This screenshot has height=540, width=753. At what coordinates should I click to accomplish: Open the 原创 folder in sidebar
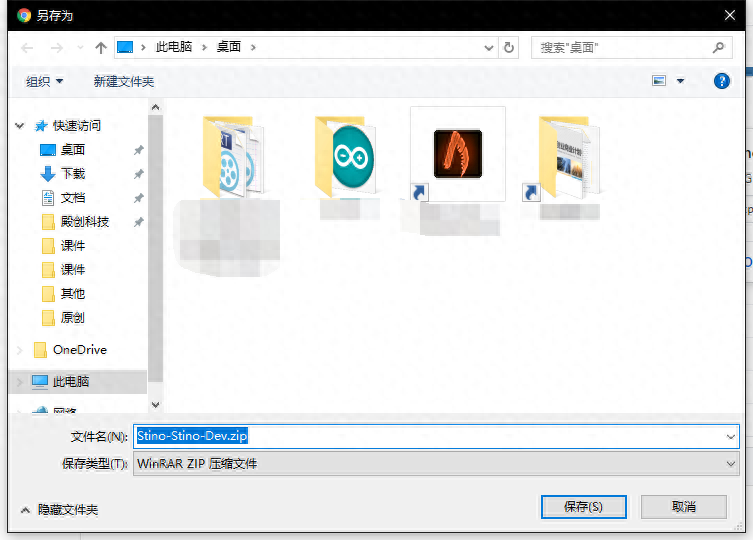[x=73, y=318]
